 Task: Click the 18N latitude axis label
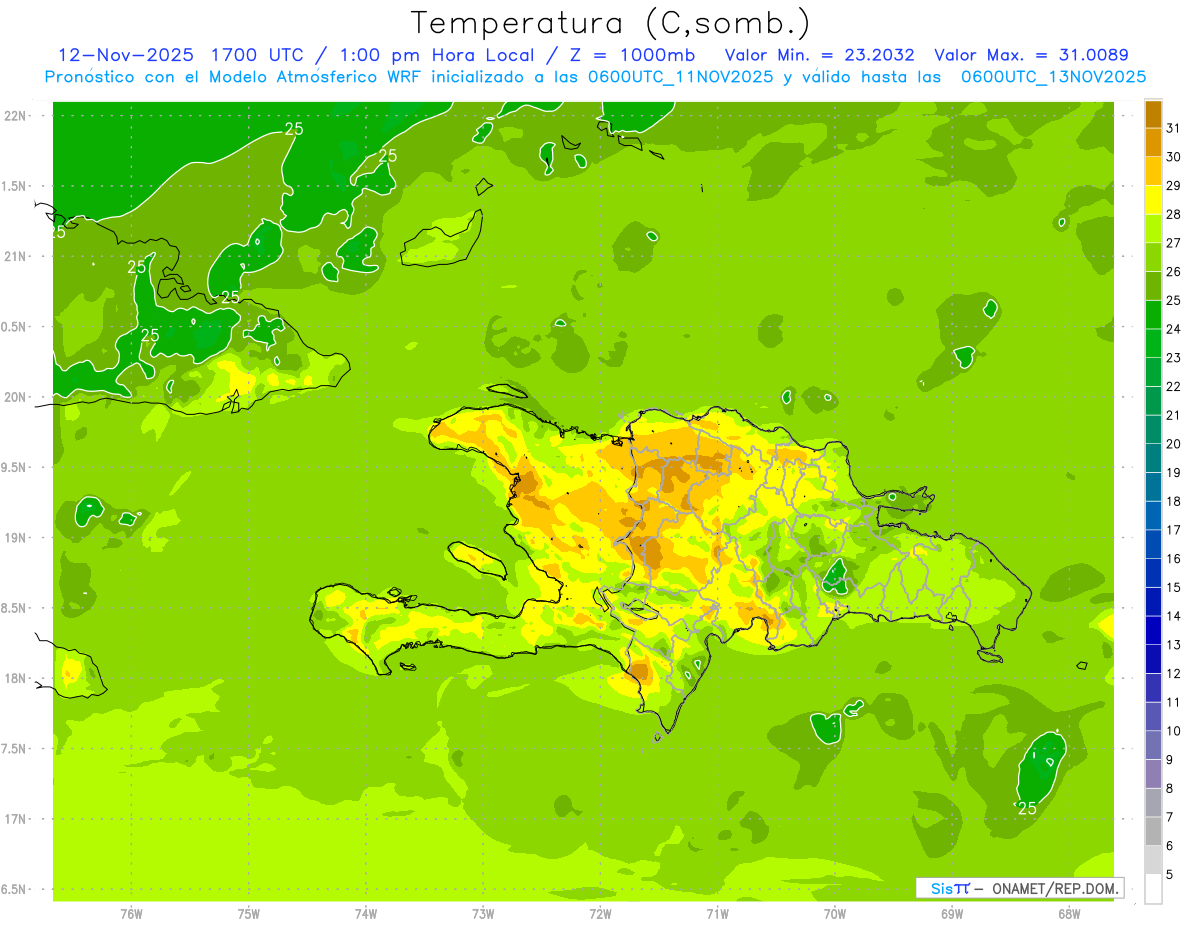(17, 679)
